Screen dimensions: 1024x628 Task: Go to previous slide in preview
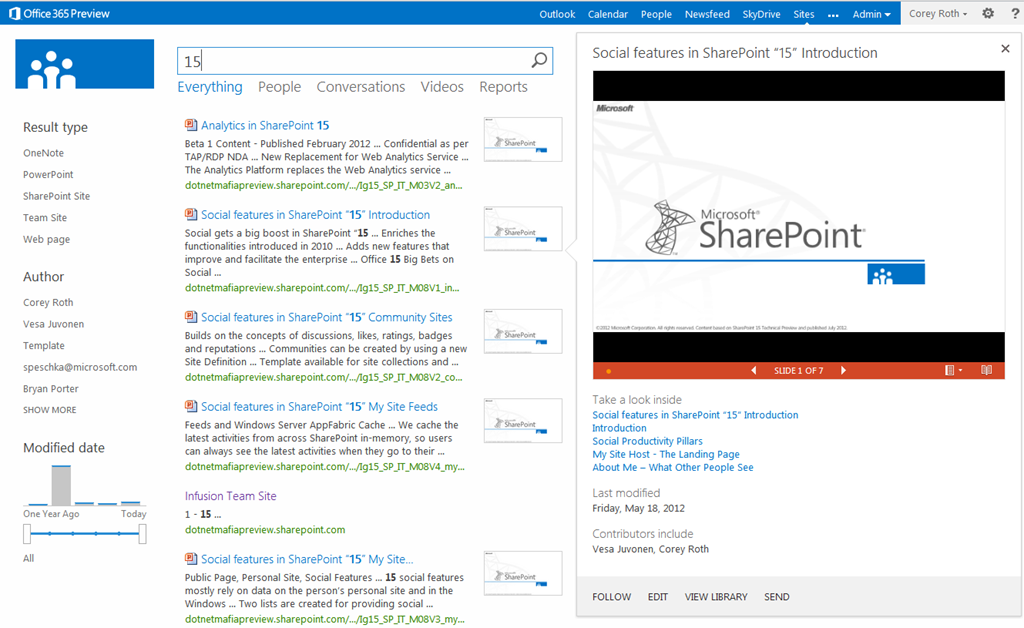[754, 370]
